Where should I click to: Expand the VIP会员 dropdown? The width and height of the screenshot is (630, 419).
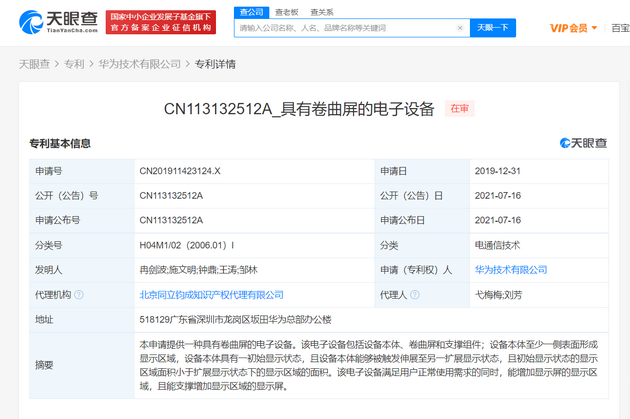573,28
